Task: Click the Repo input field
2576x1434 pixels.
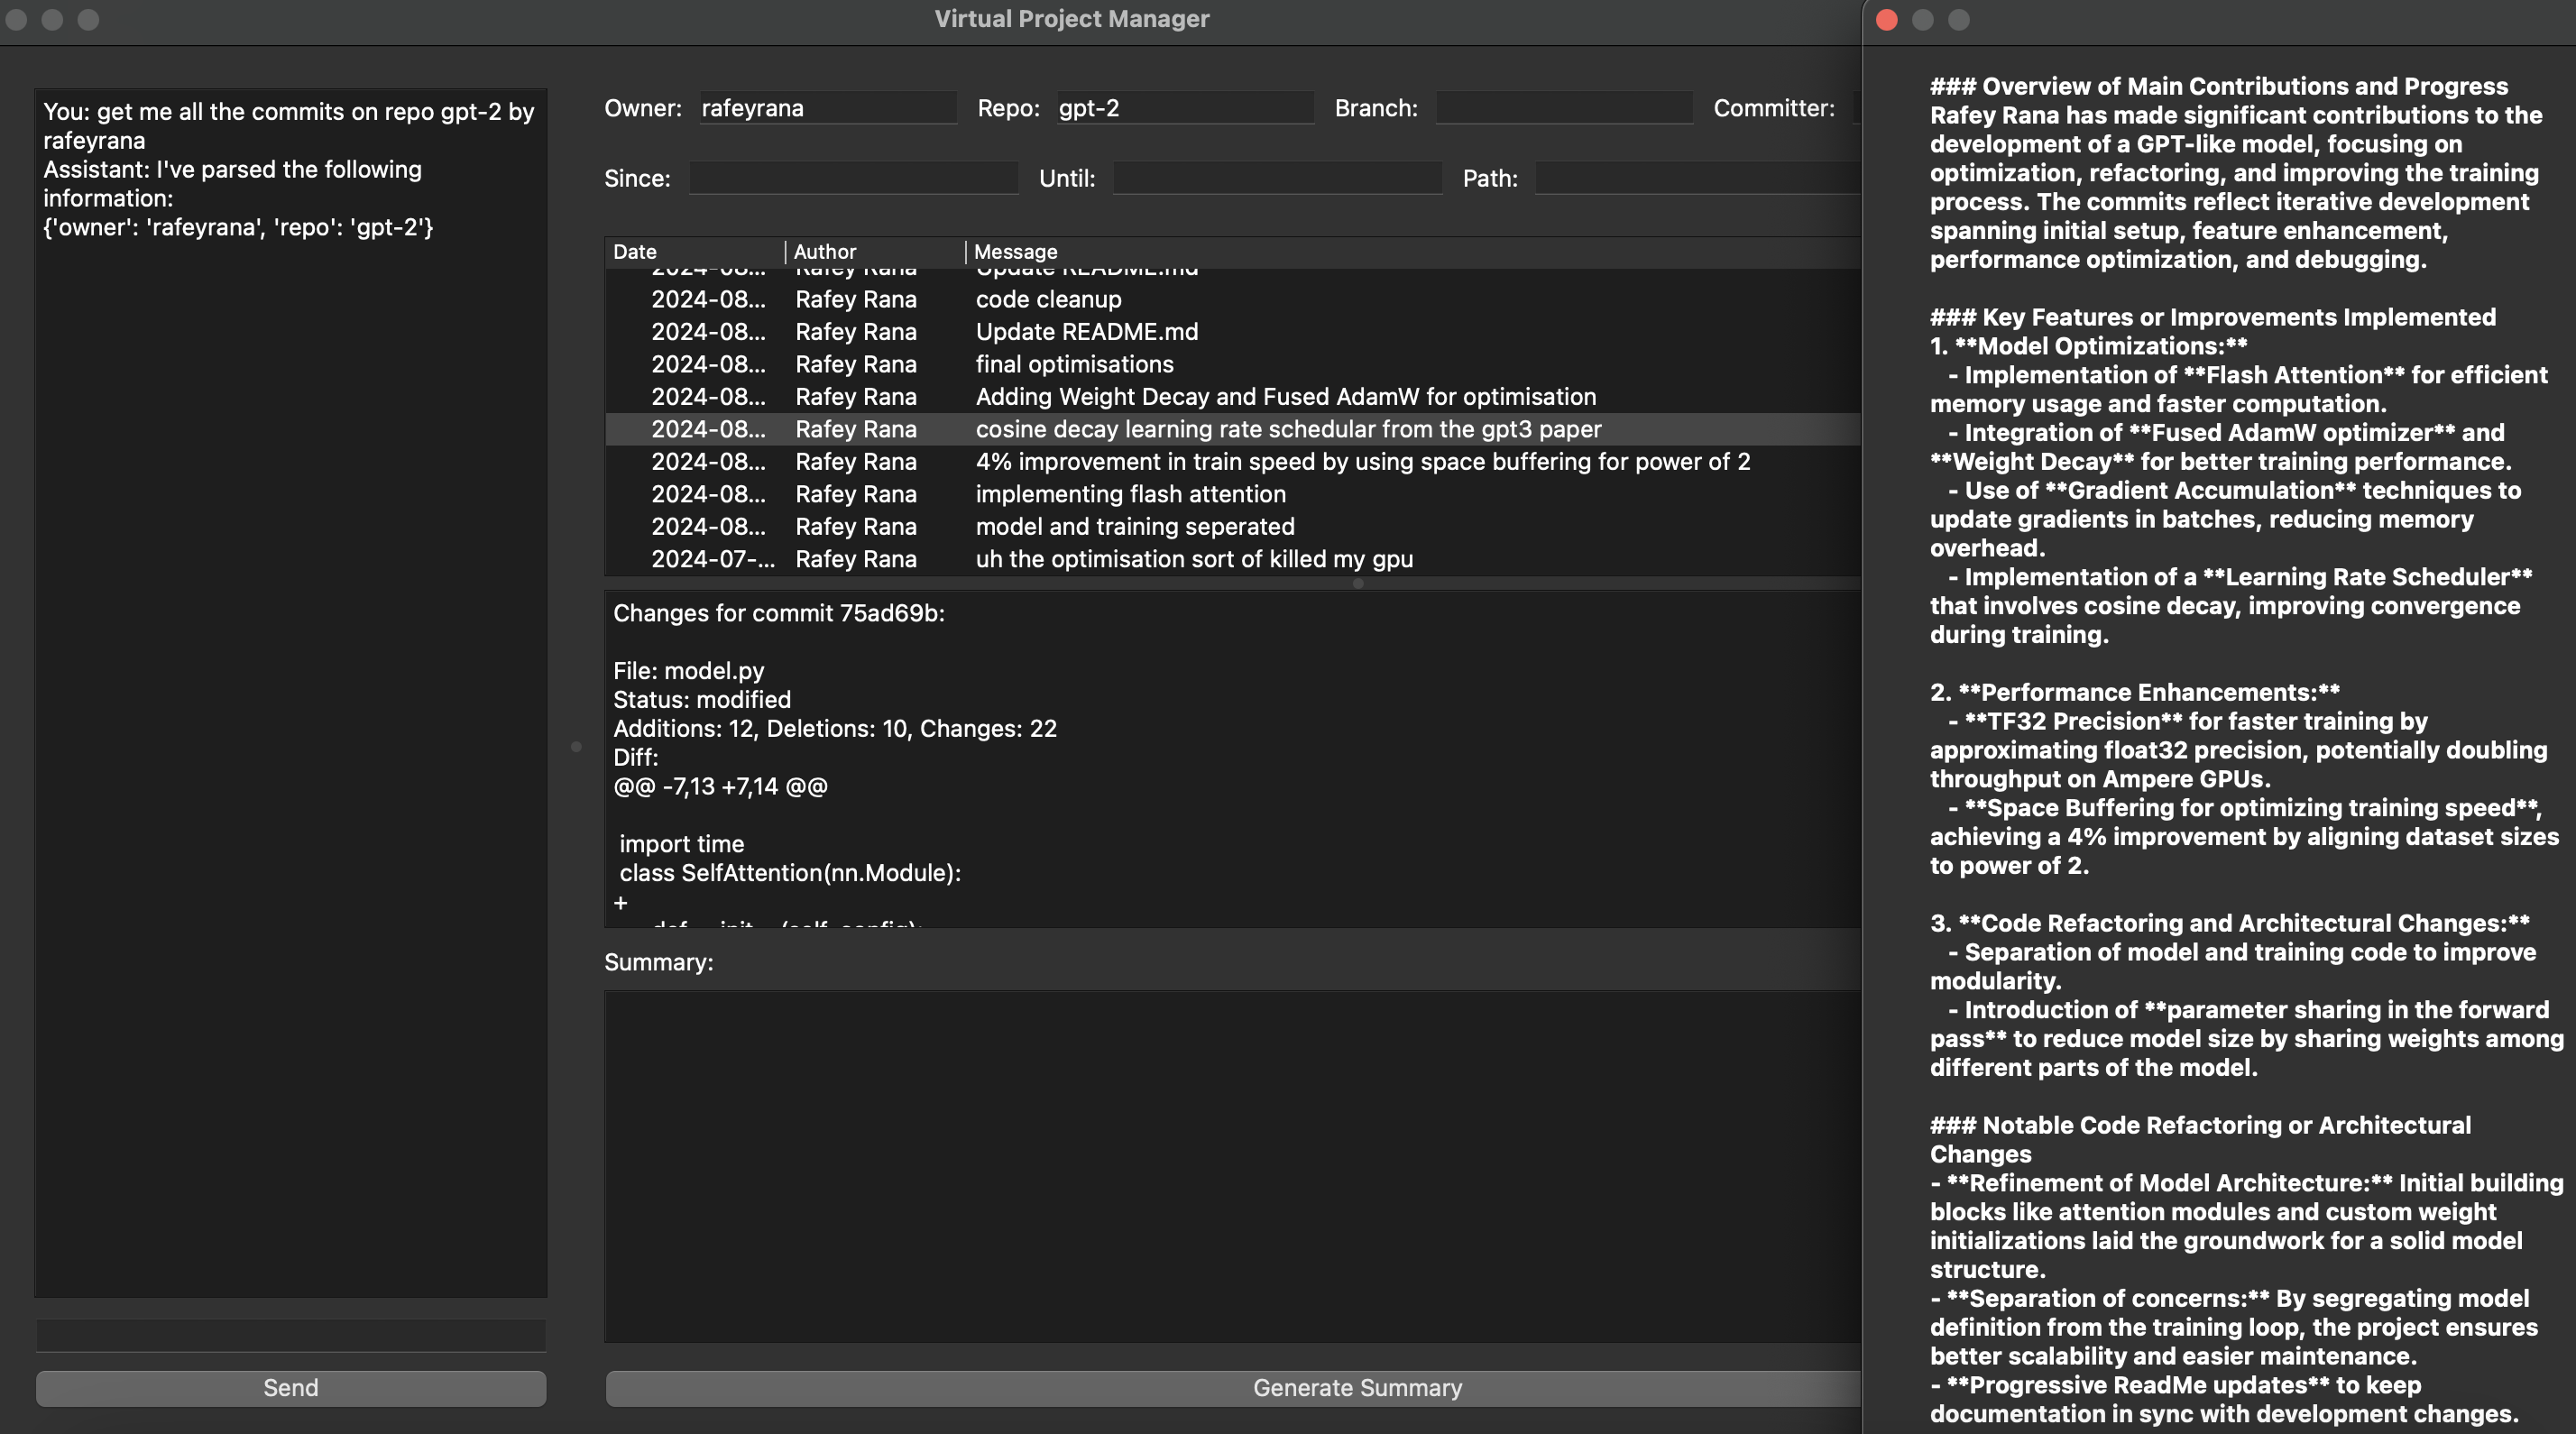Action: pyautogui.click(x=1184, y=108)
